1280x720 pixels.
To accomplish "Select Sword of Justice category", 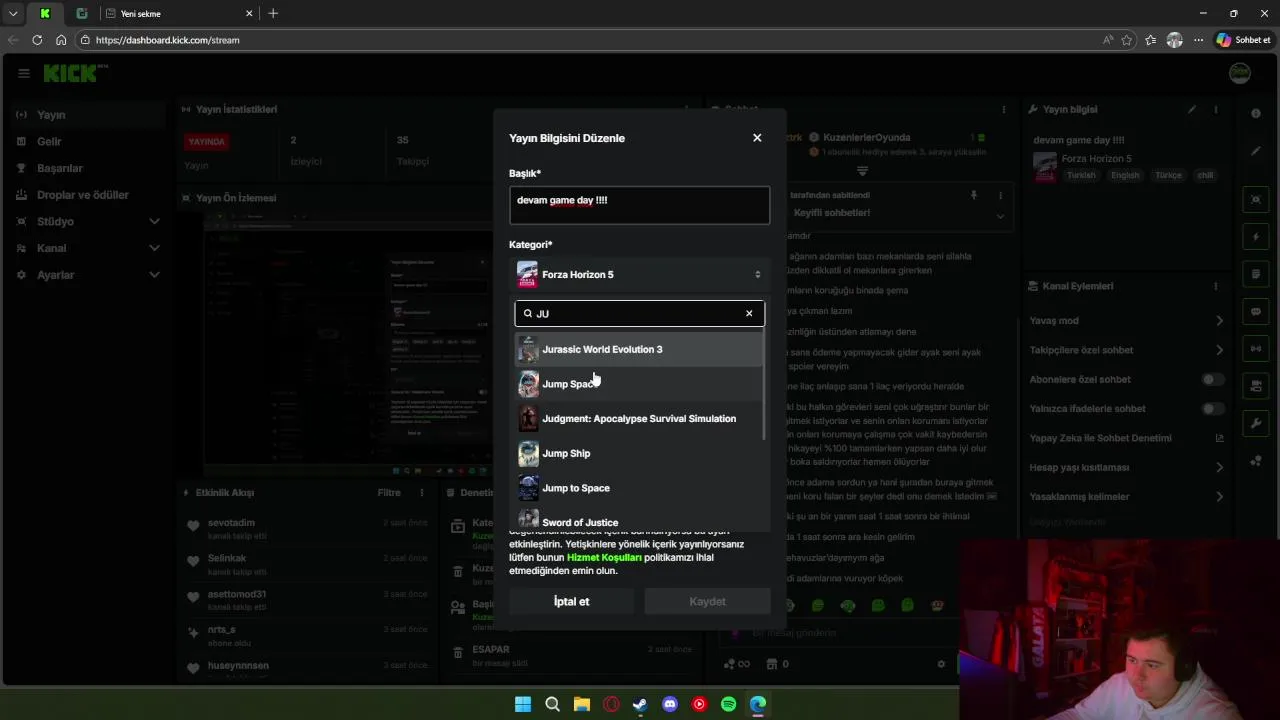I will pyautogui.click(x=639, y=521).
